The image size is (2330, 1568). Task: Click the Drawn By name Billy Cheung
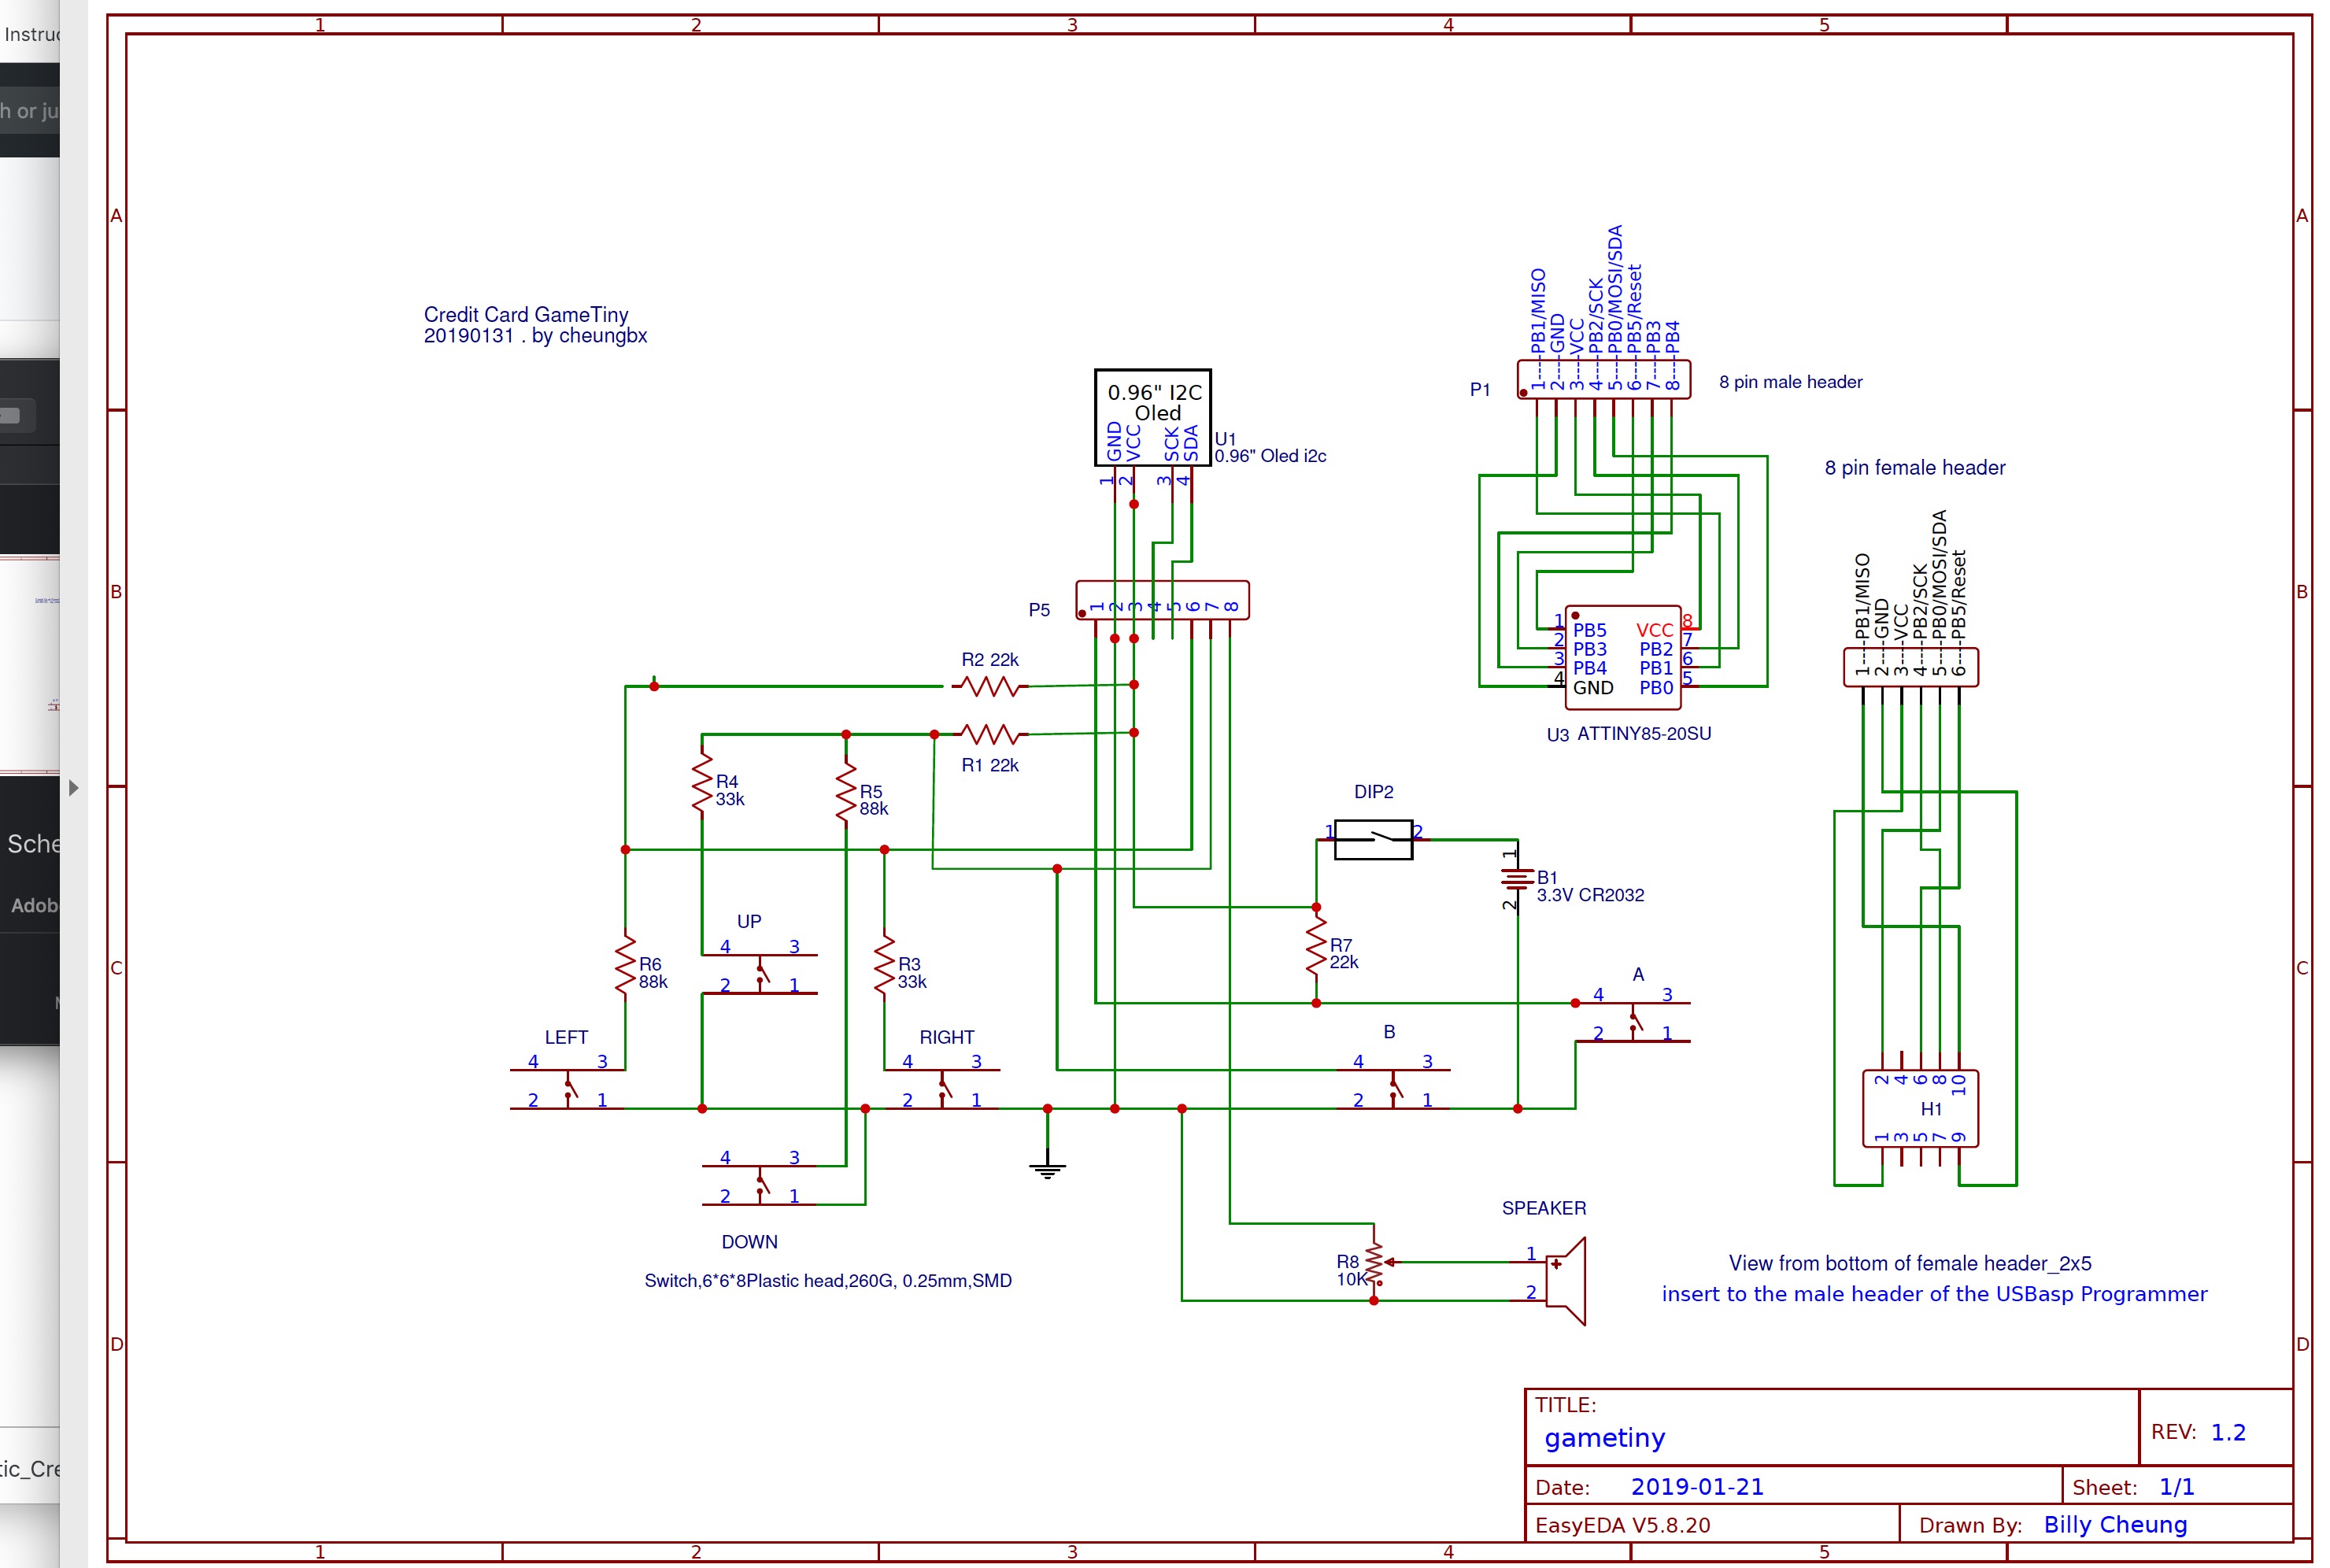(2114, 1524)
